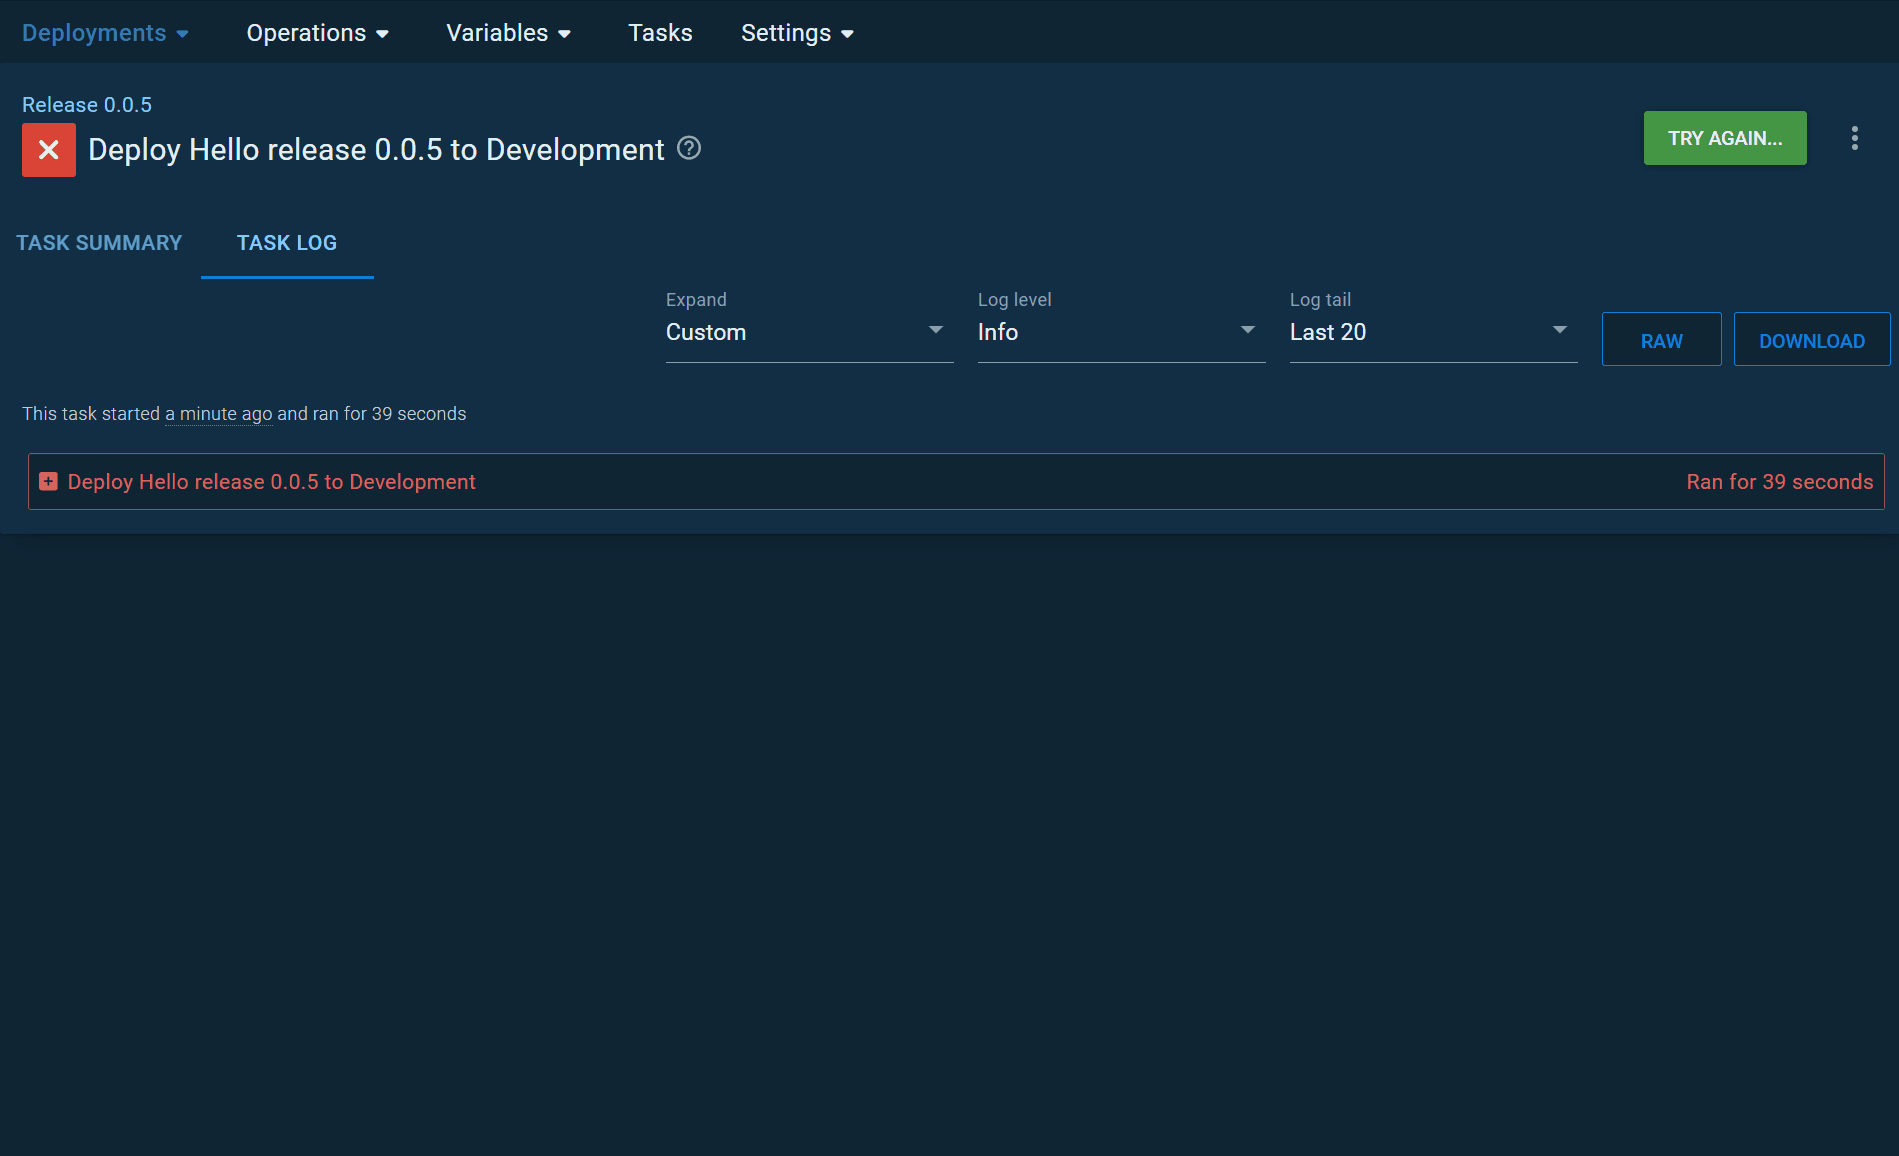Select the Task Log tab

[x=287, y=242]
